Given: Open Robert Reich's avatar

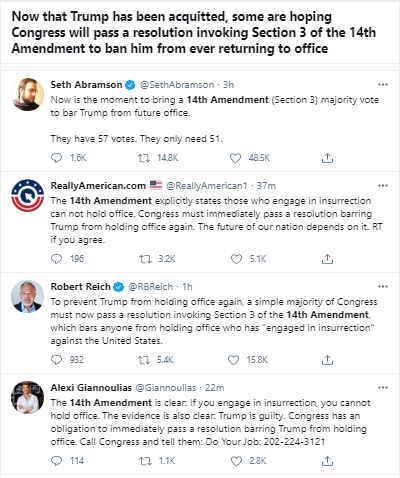Looking at the screenshot, I should (x=28, y=297).
